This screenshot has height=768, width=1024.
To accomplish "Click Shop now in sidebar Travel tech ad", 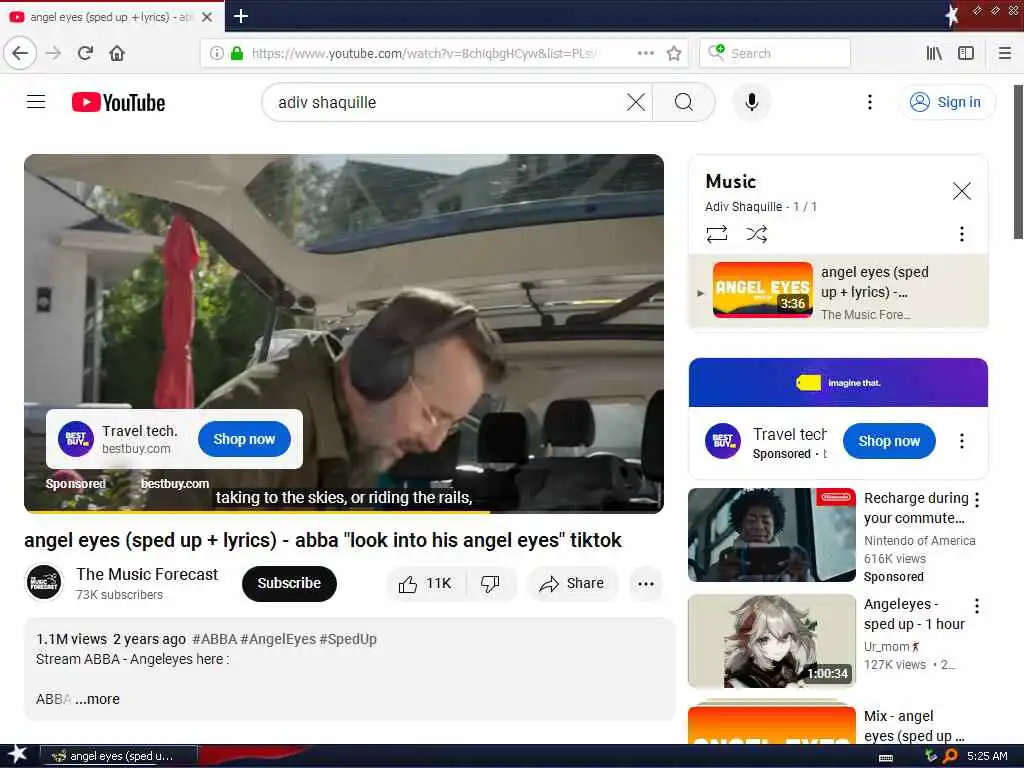I will (889, 441).
